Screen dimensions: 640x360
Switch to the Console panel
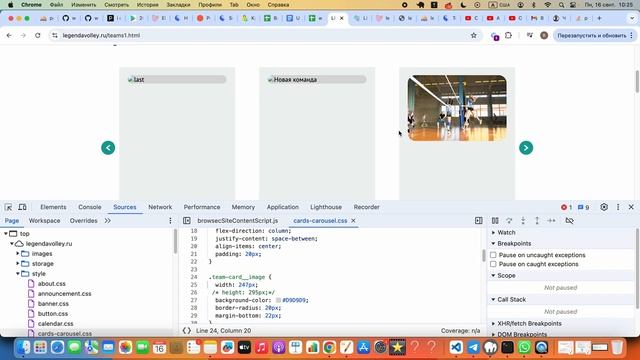90,207
